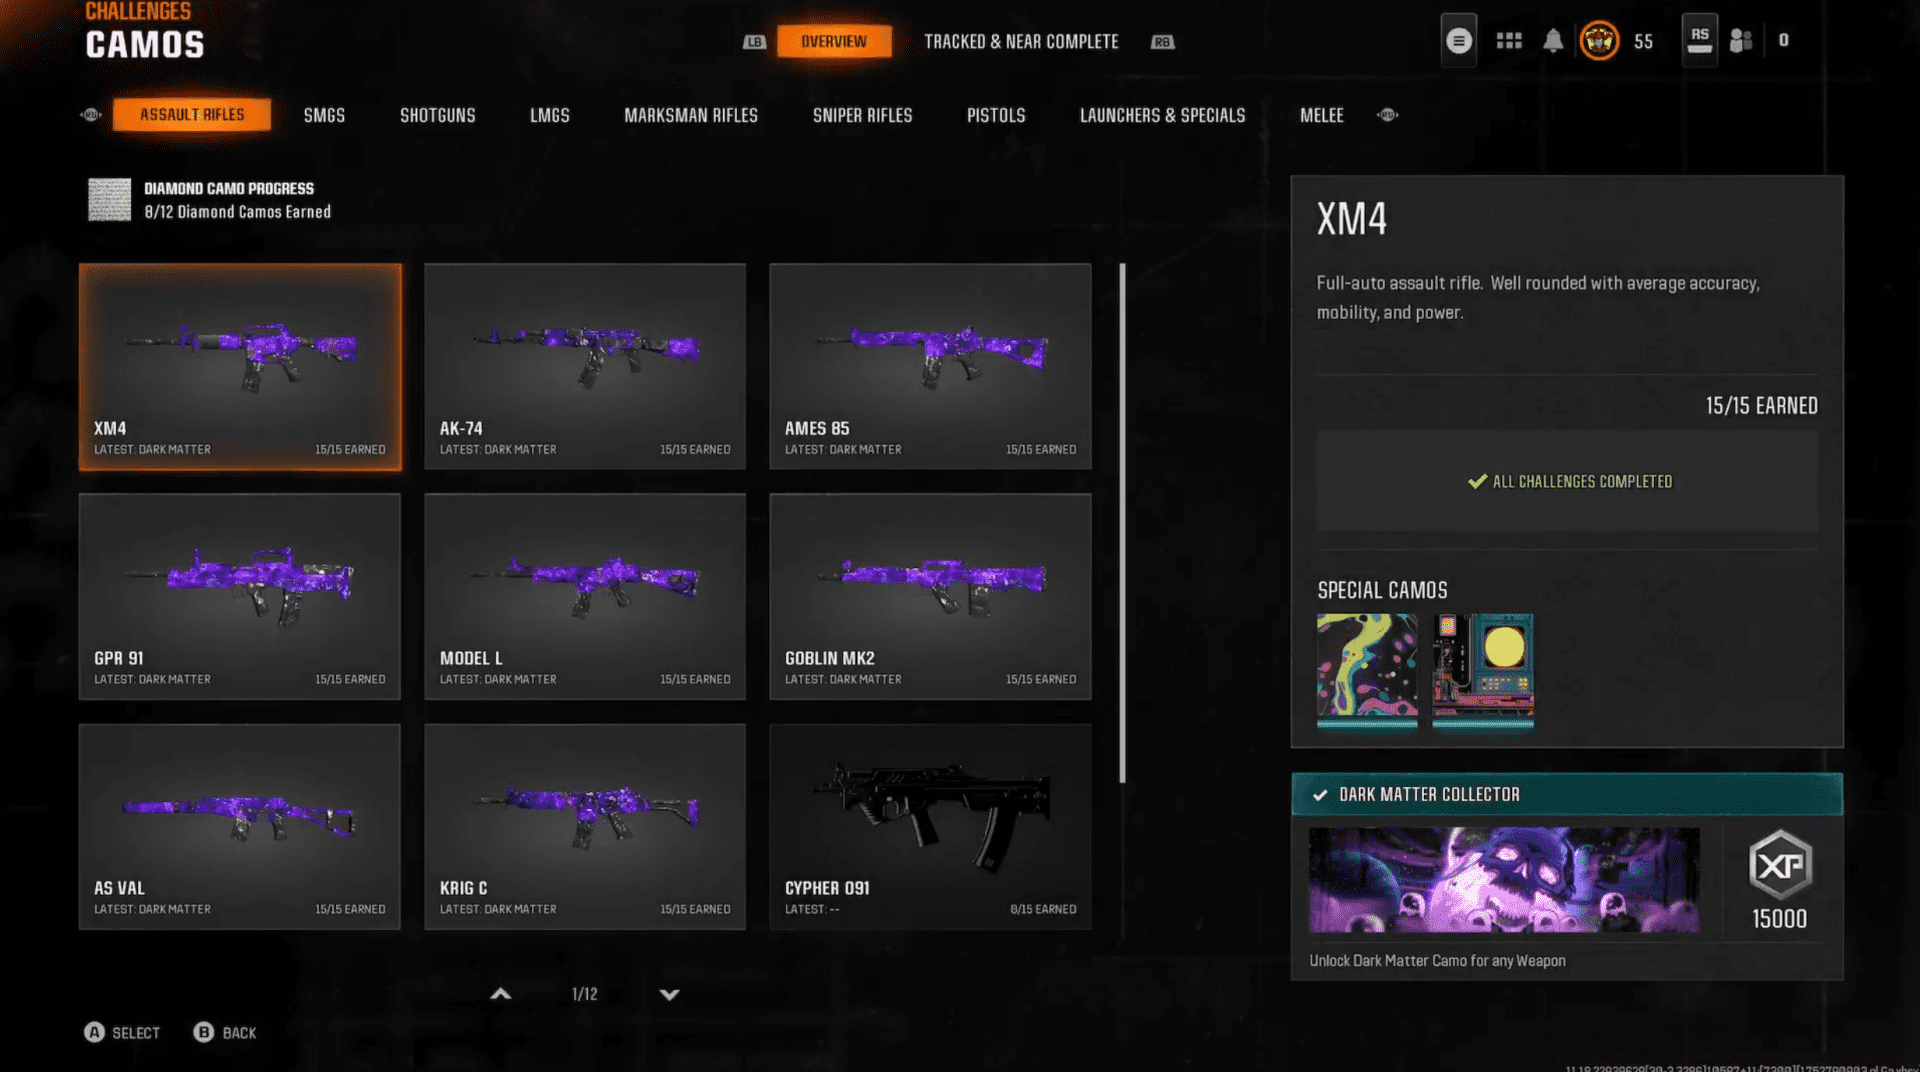Select the first psychedelic special camo swatch
The image size is (1920, 1072).
coord(1366,668)
